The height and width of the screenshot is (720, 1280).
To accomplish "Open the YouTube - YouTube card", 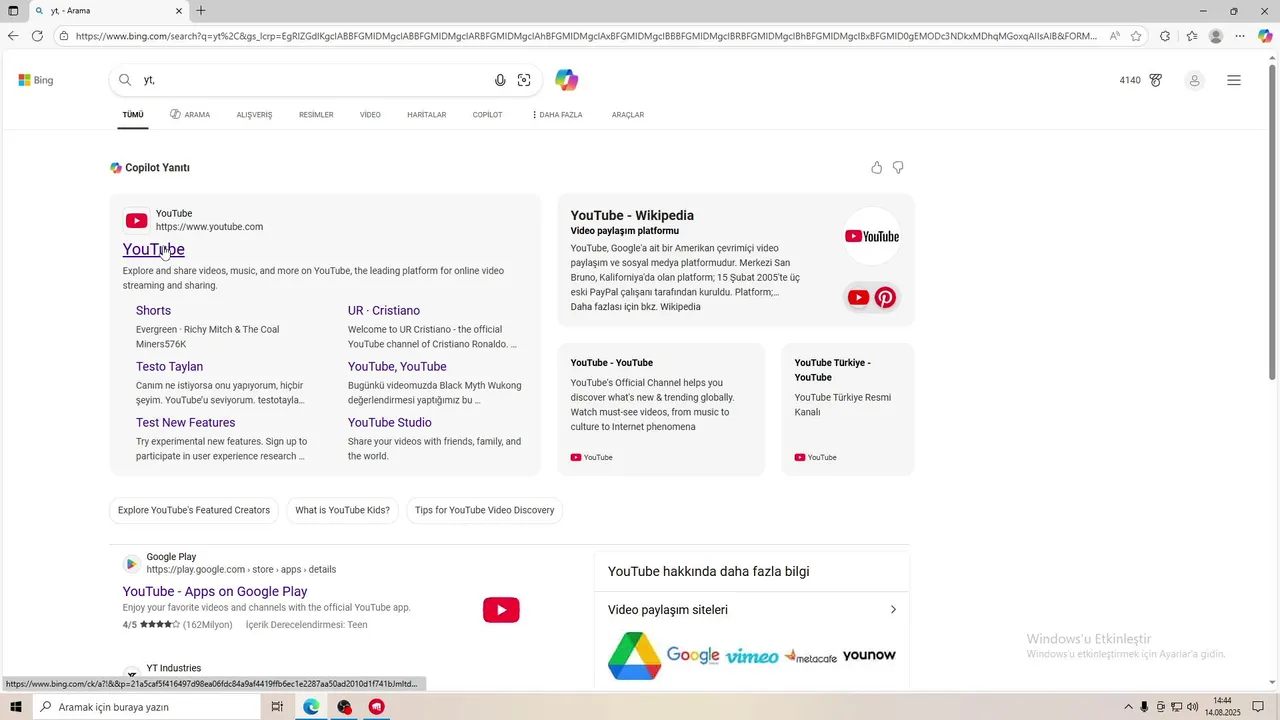I will [x=661, y=409].
